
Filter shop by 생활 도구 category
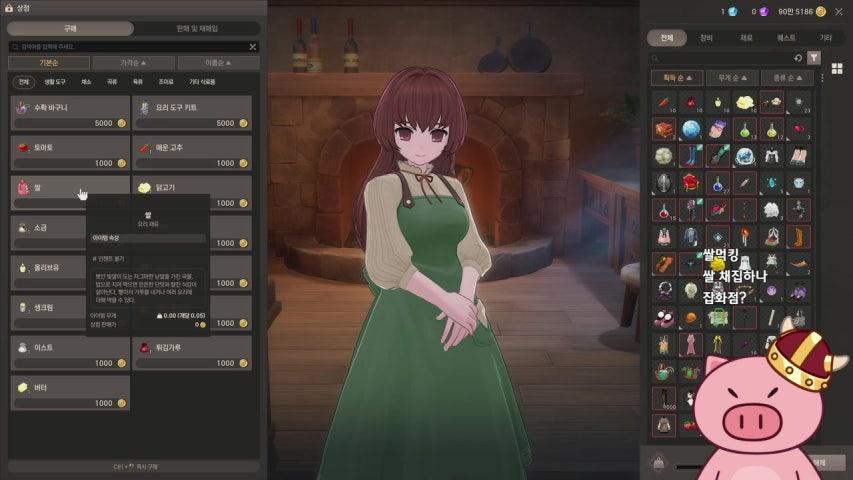click(x=55, y=82)
